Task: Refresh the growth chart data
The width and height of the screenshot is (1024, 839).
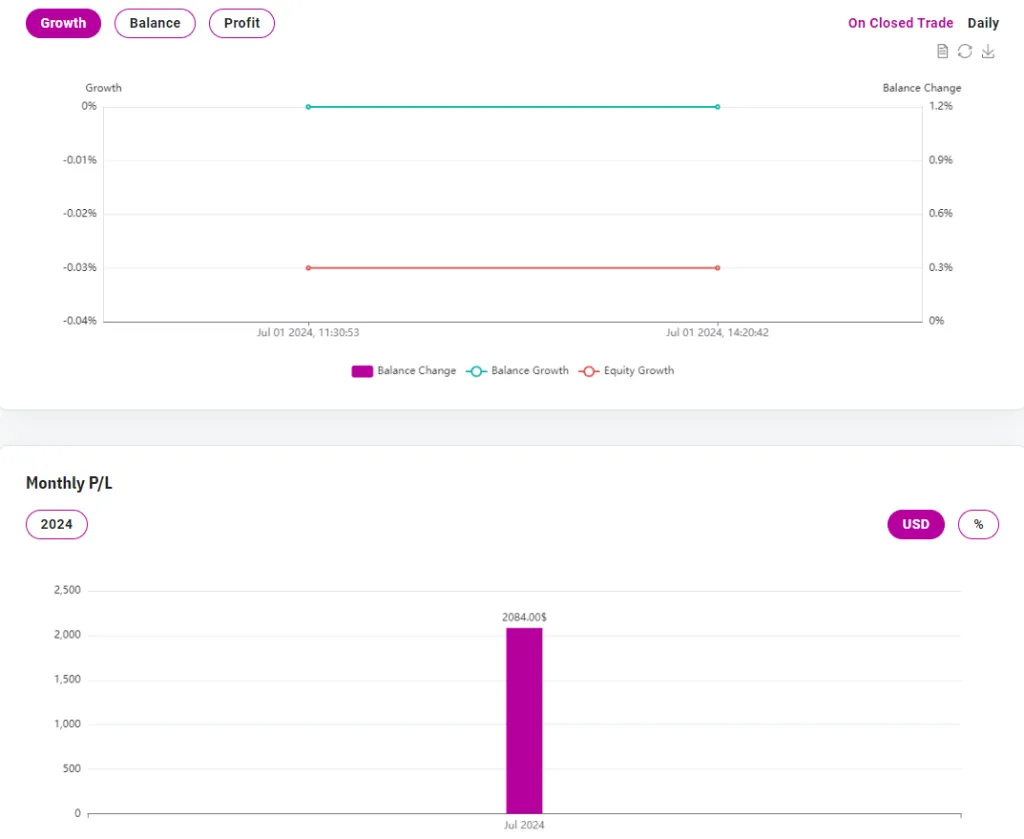Action: [x=964, y=51]
